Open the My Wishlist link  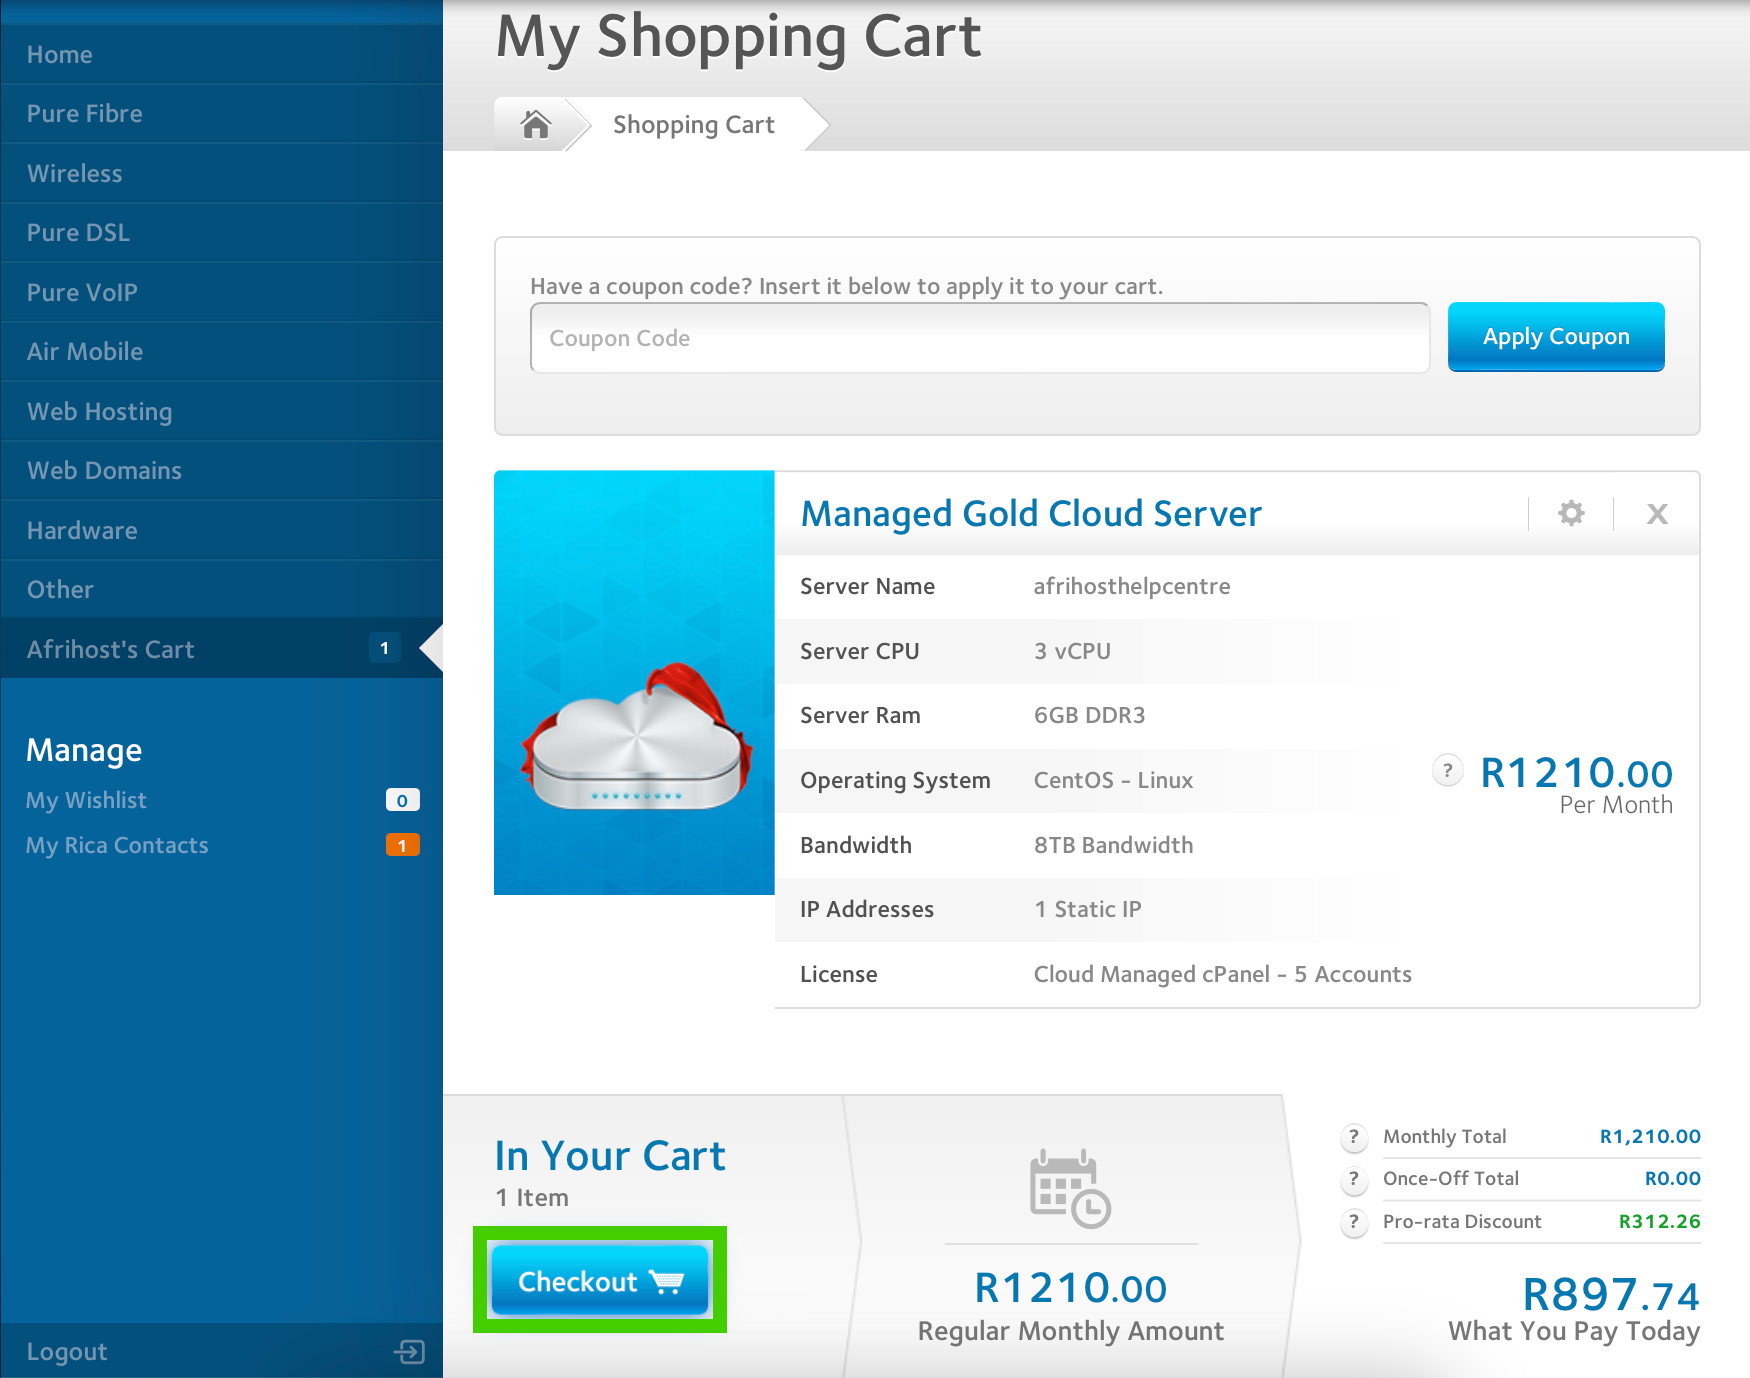(x=87, y=800)
